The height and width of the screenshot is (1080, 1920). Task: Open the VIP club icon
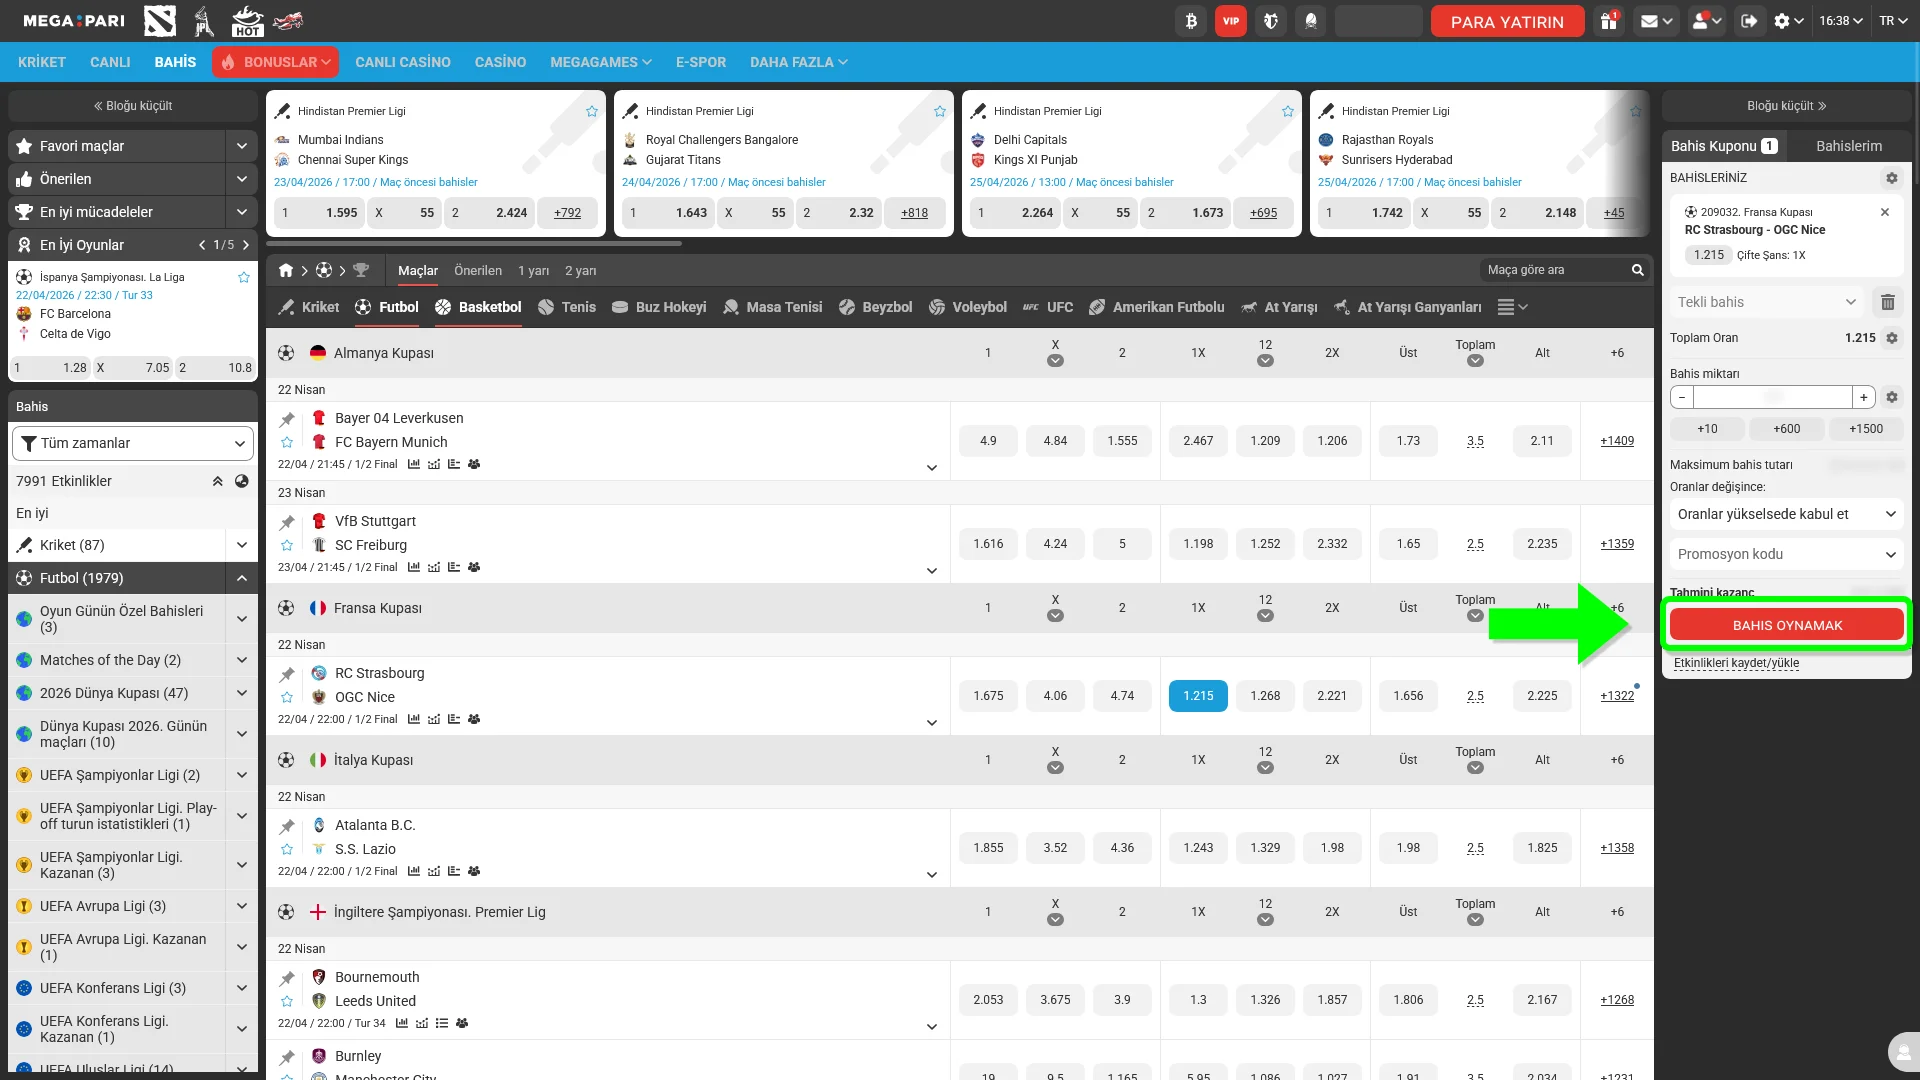[x=1231, y=21]
